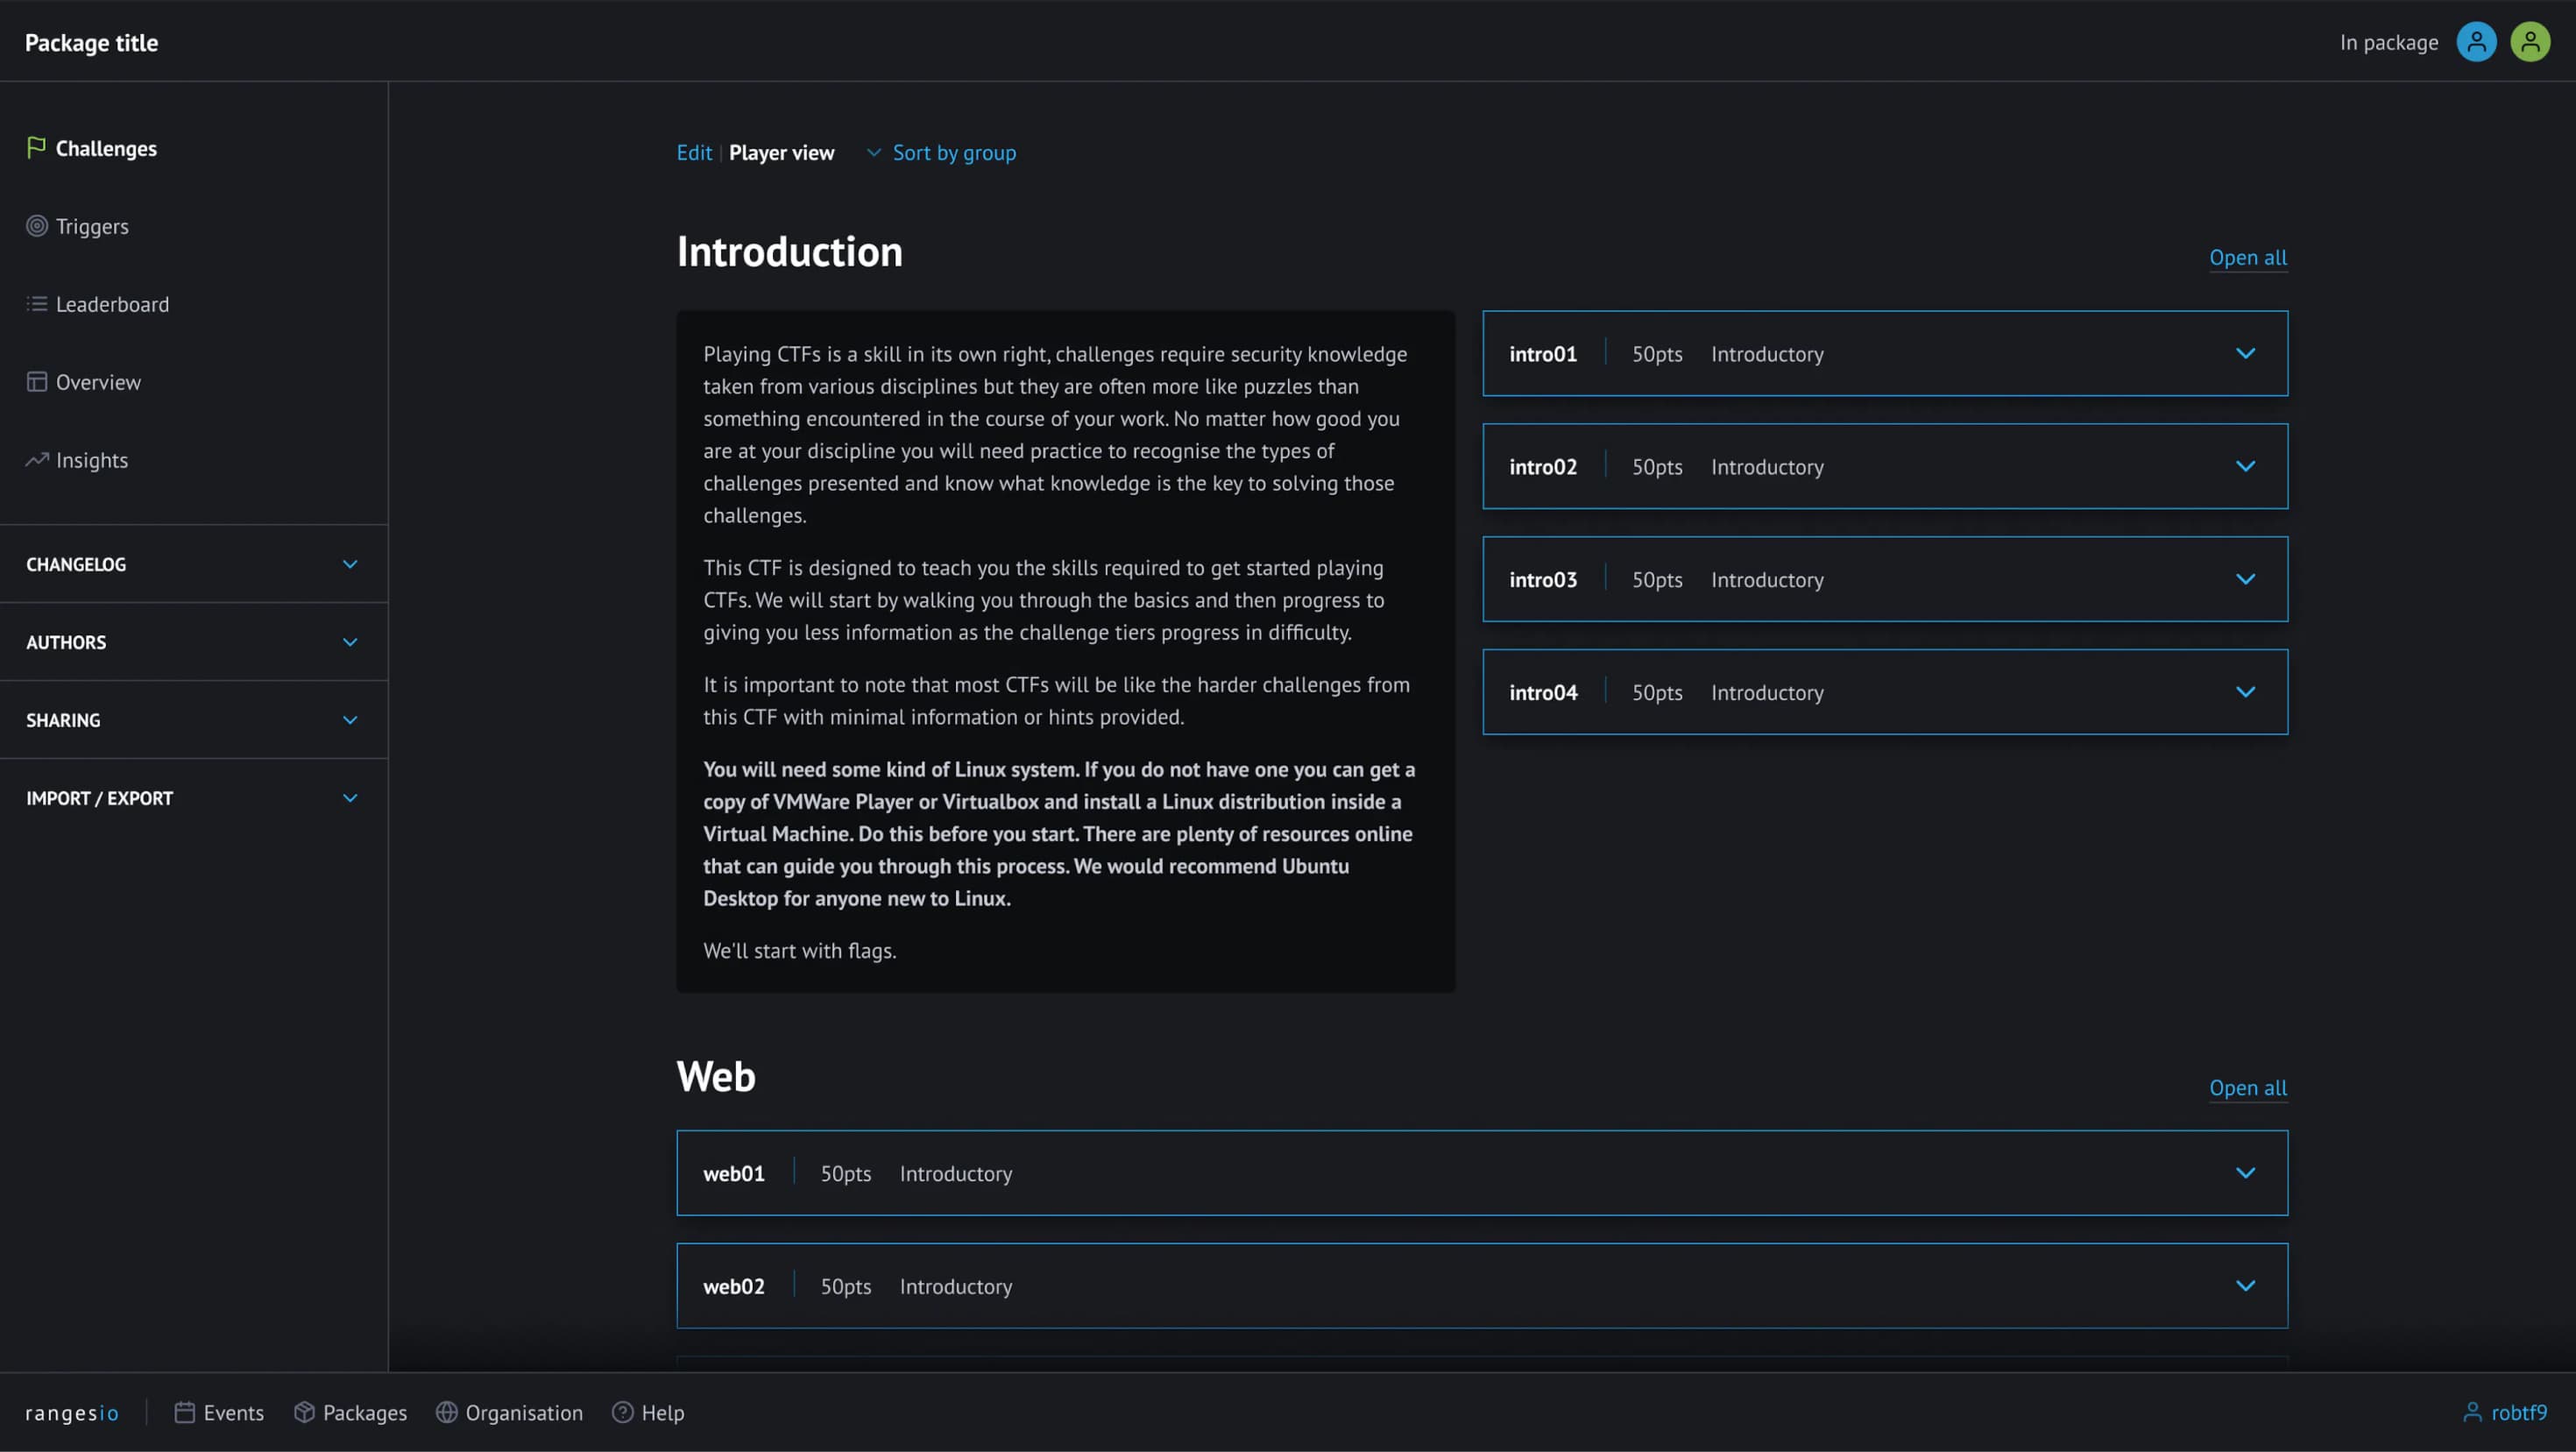Expand the CHANGELOG section
Viewport: 2576px width, 1452px height.
pyautogui.click(x=350, y=564)
